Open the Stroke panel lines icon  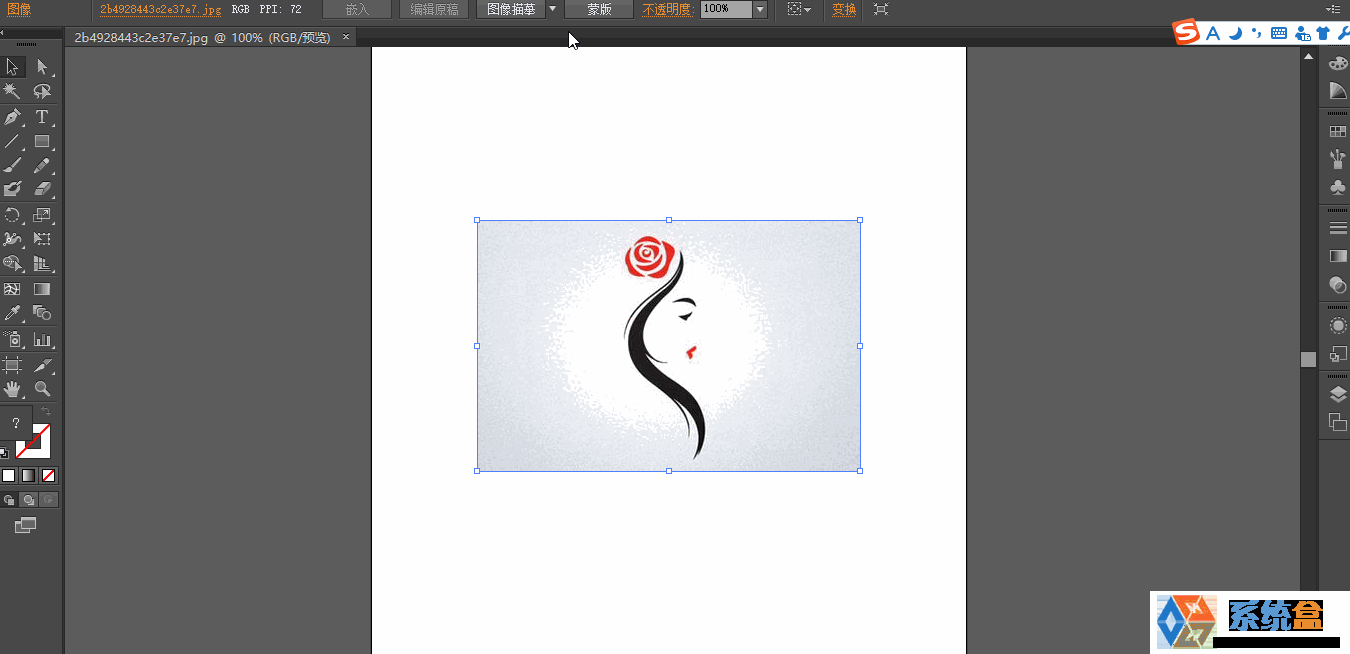[1338, 228]
